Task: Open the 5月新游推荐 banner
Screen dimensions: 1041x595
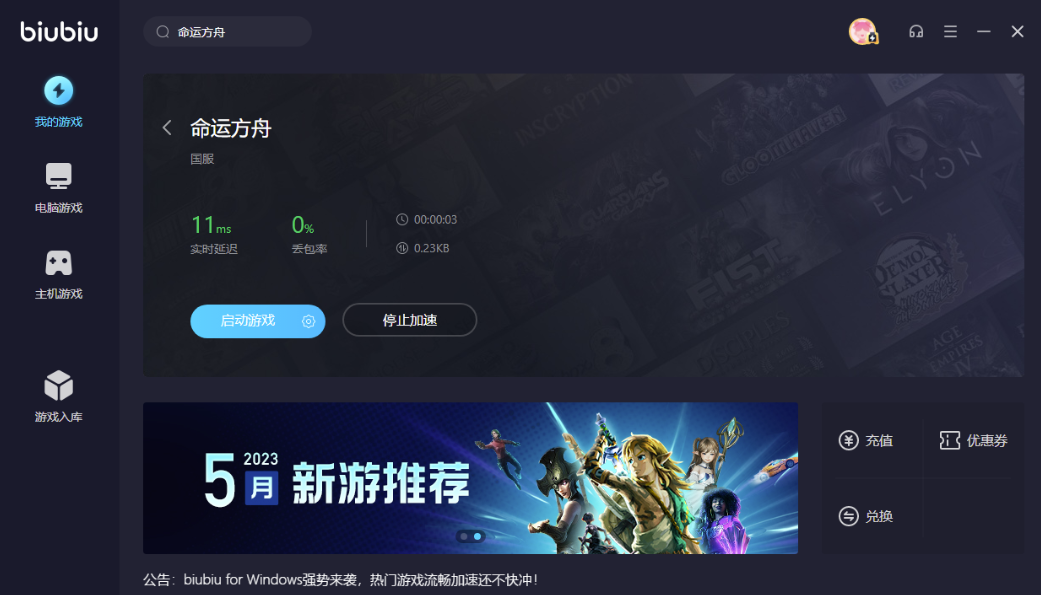Action: (x=470, y=477)
